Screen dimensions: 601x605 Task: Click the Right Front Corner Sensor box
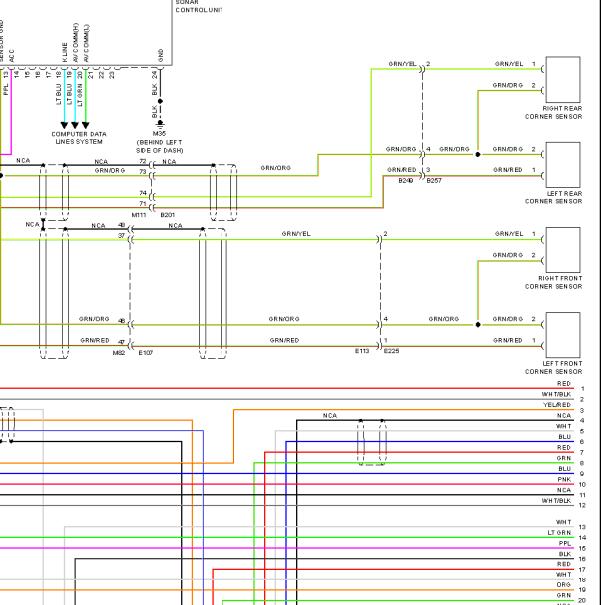pyautogui.click(x=563, y=250)
